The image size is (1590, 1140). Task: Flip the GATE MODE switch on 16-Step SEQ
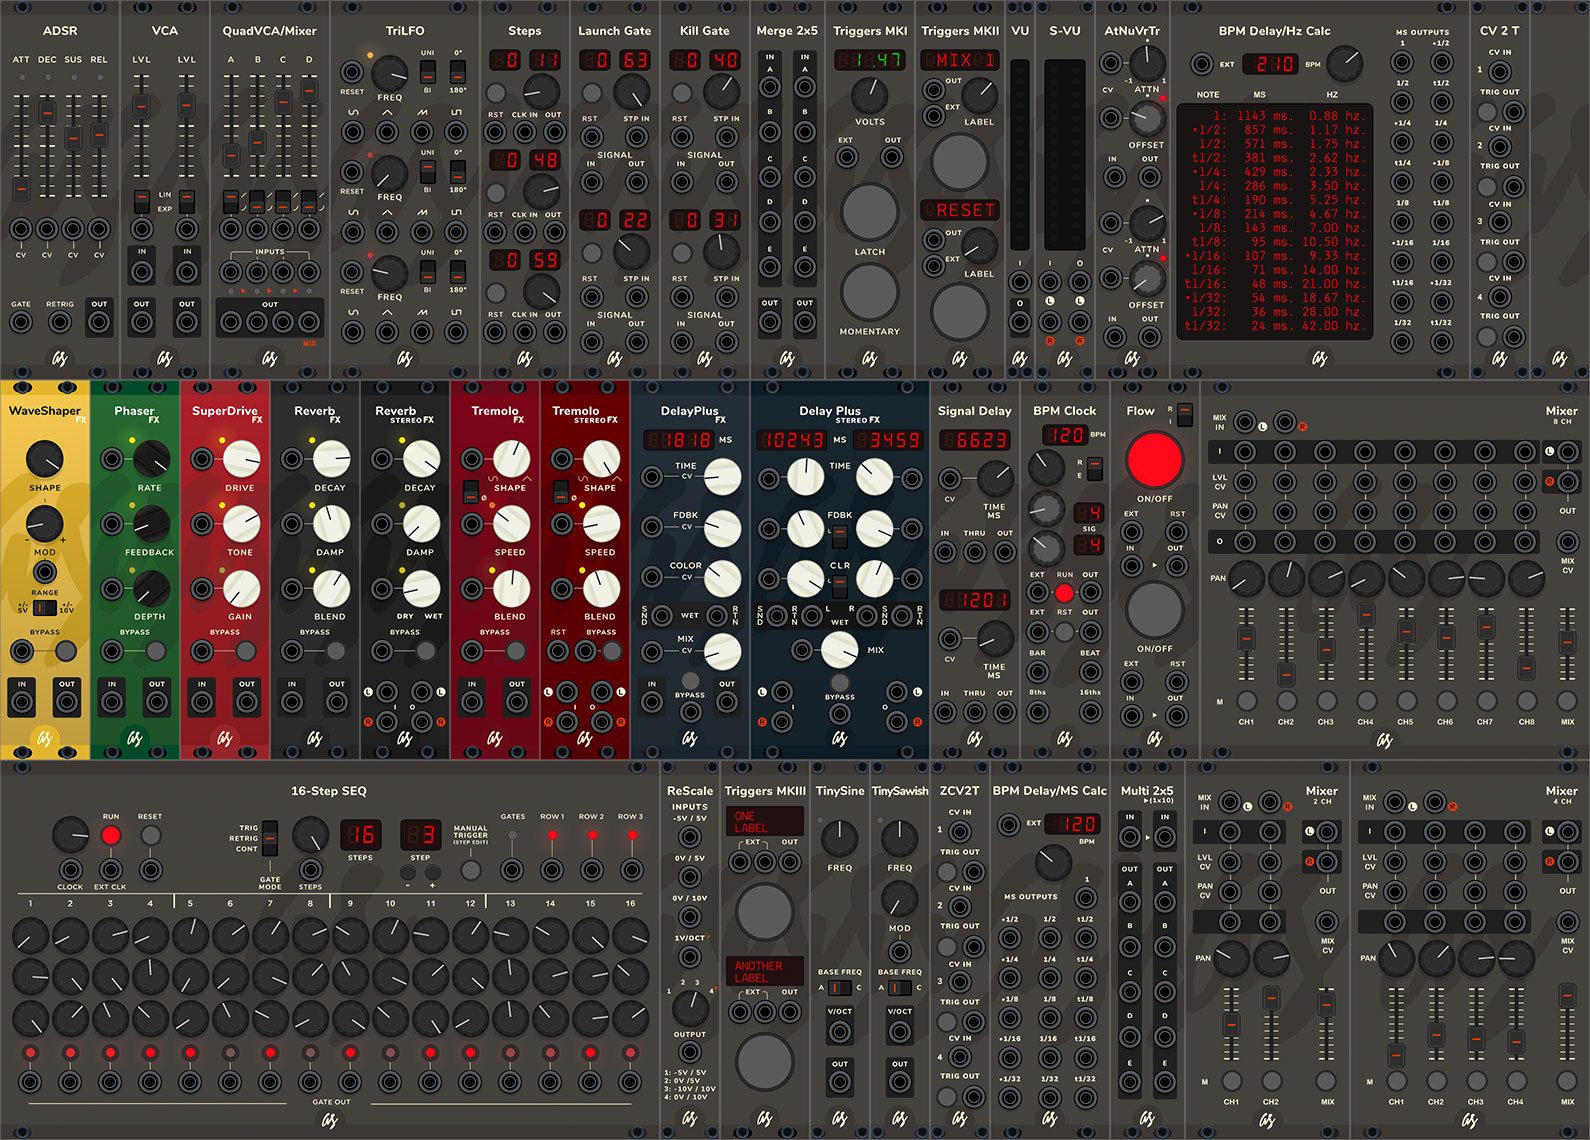tap(270, 837)
